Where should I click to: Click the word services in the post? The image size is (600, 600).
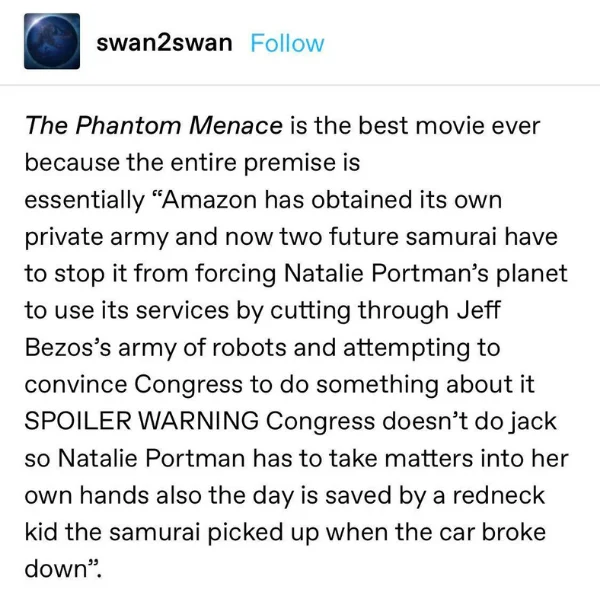(x=183, y=310)
